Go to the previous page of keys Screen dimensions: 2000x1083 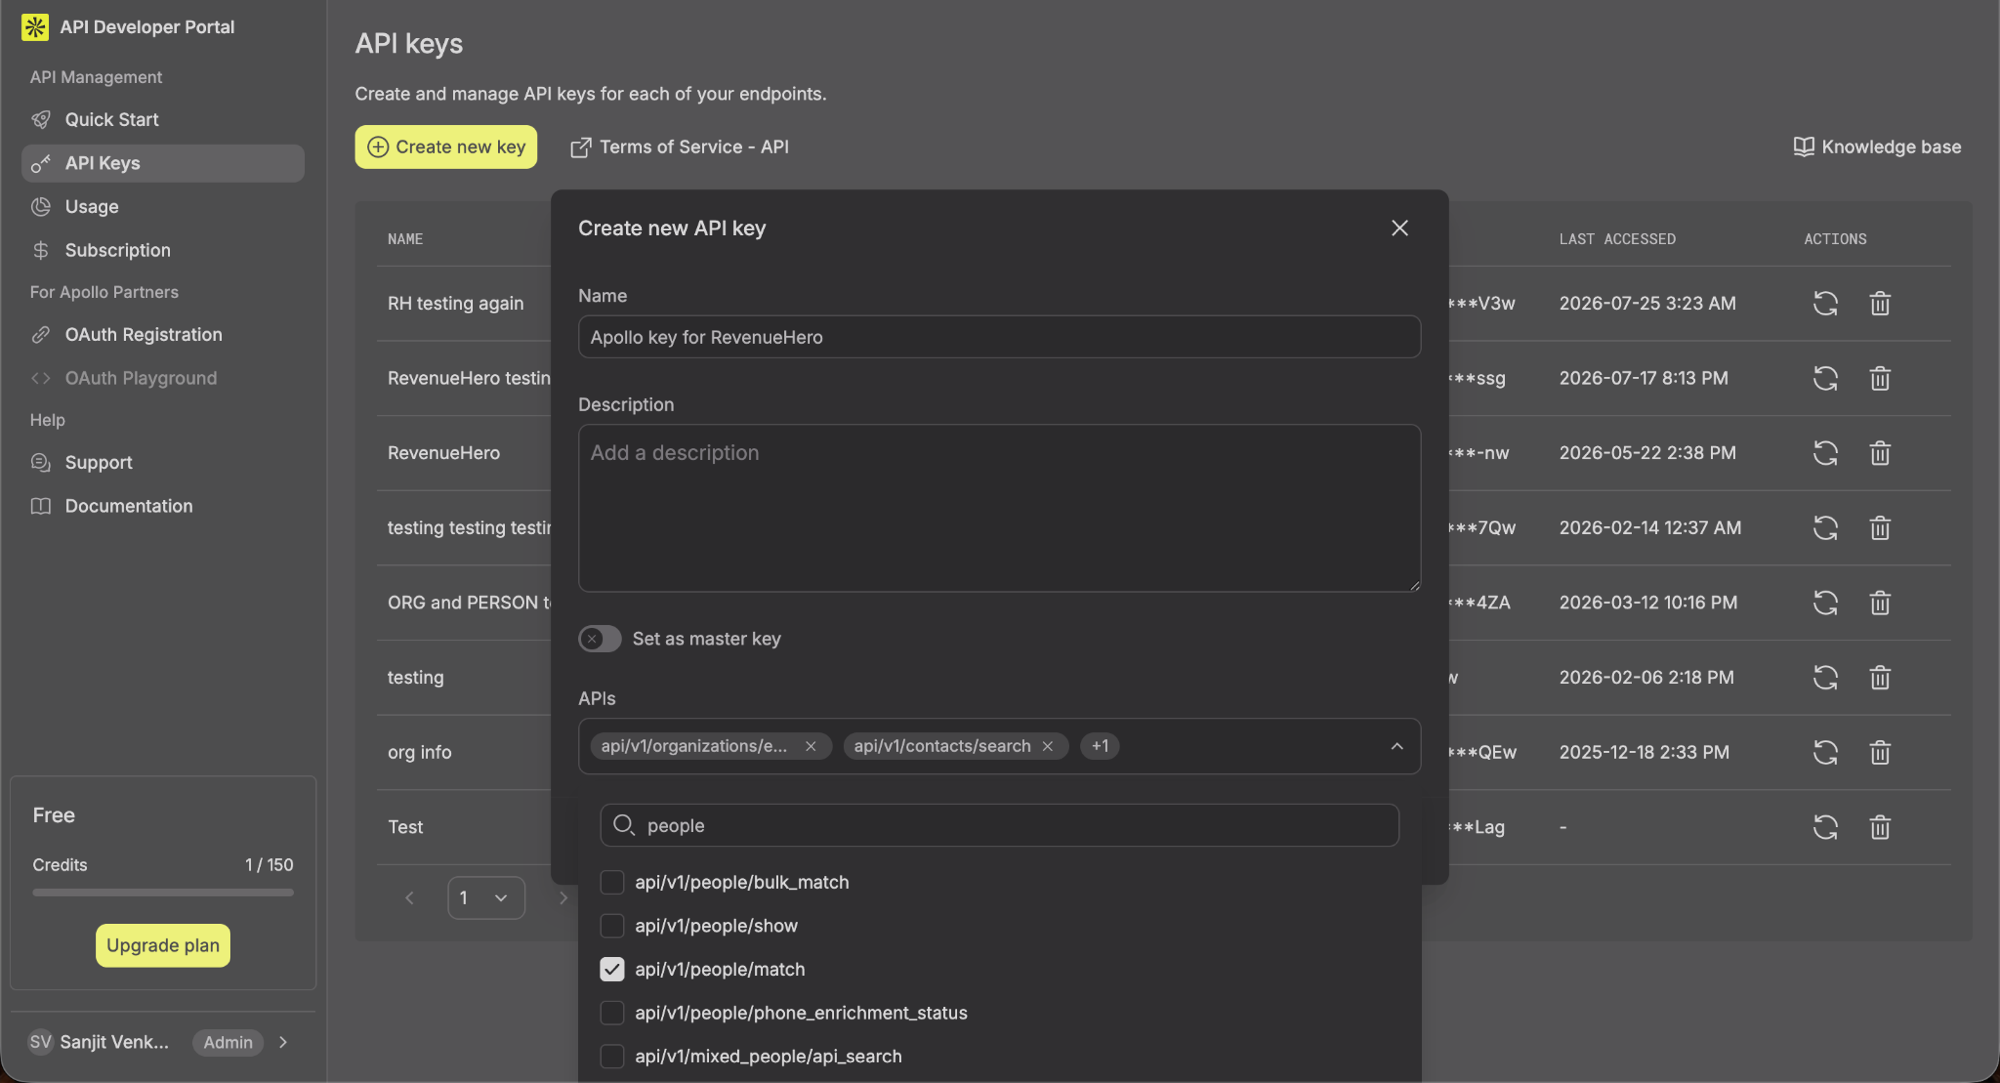pyautogui.click(x=409, y=898)
